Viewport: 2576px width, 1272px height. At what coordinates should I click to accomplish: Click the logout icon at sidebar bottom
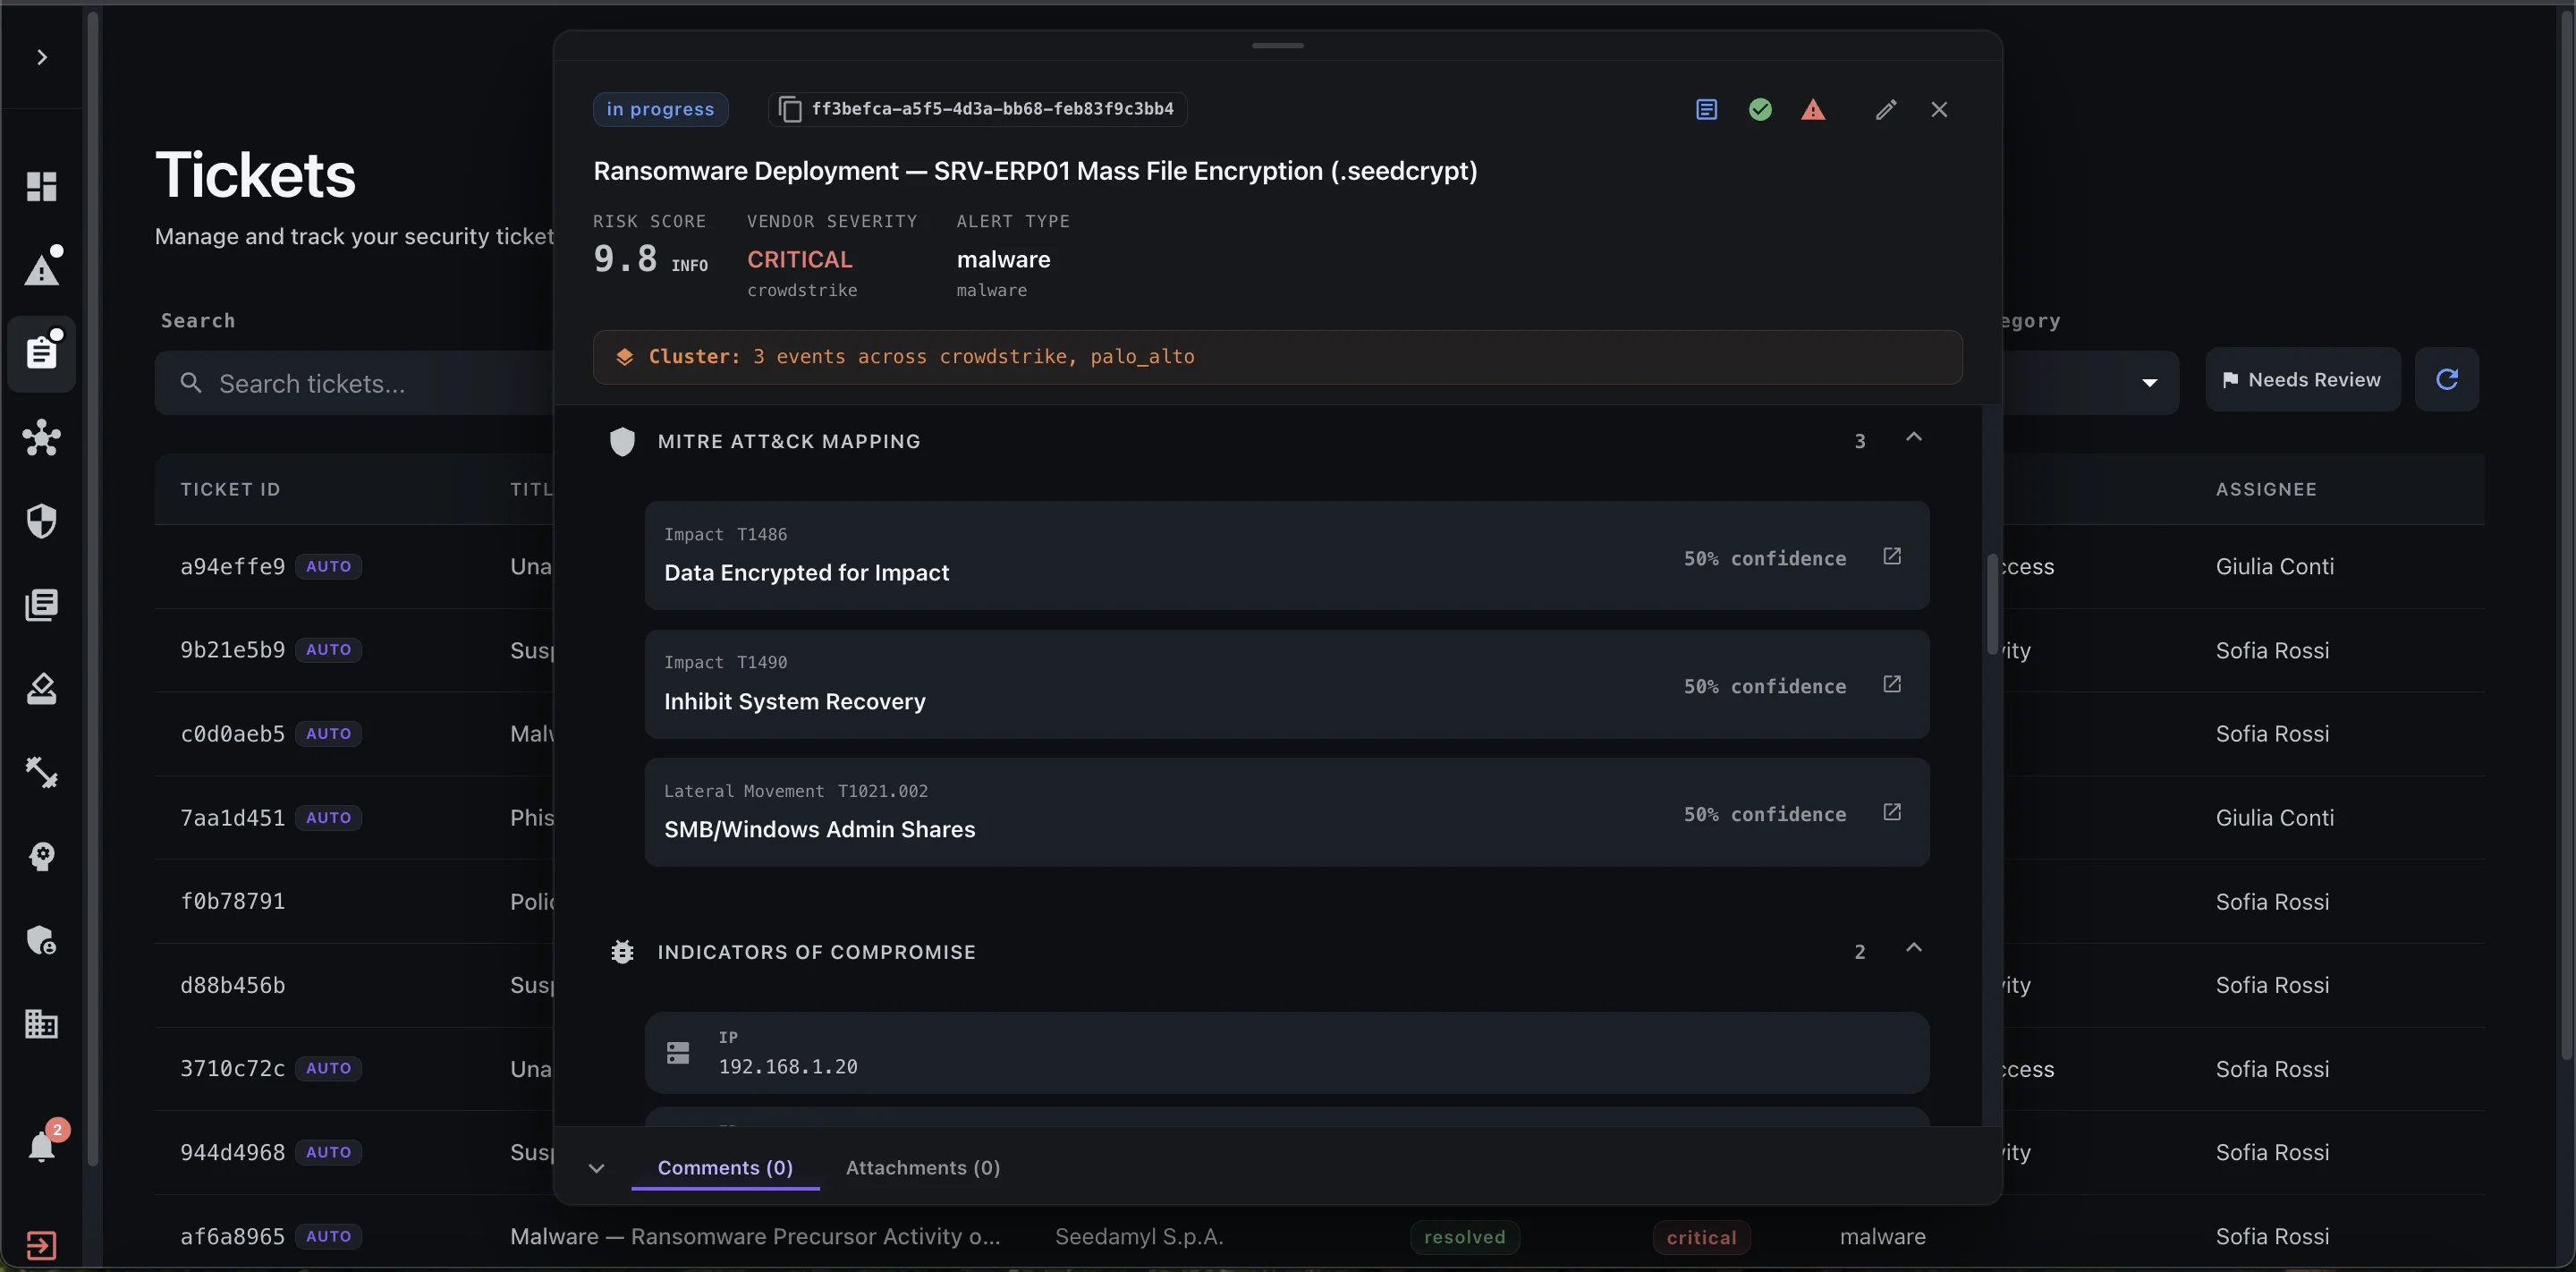pyautogui.click(x=41, y=1245)
